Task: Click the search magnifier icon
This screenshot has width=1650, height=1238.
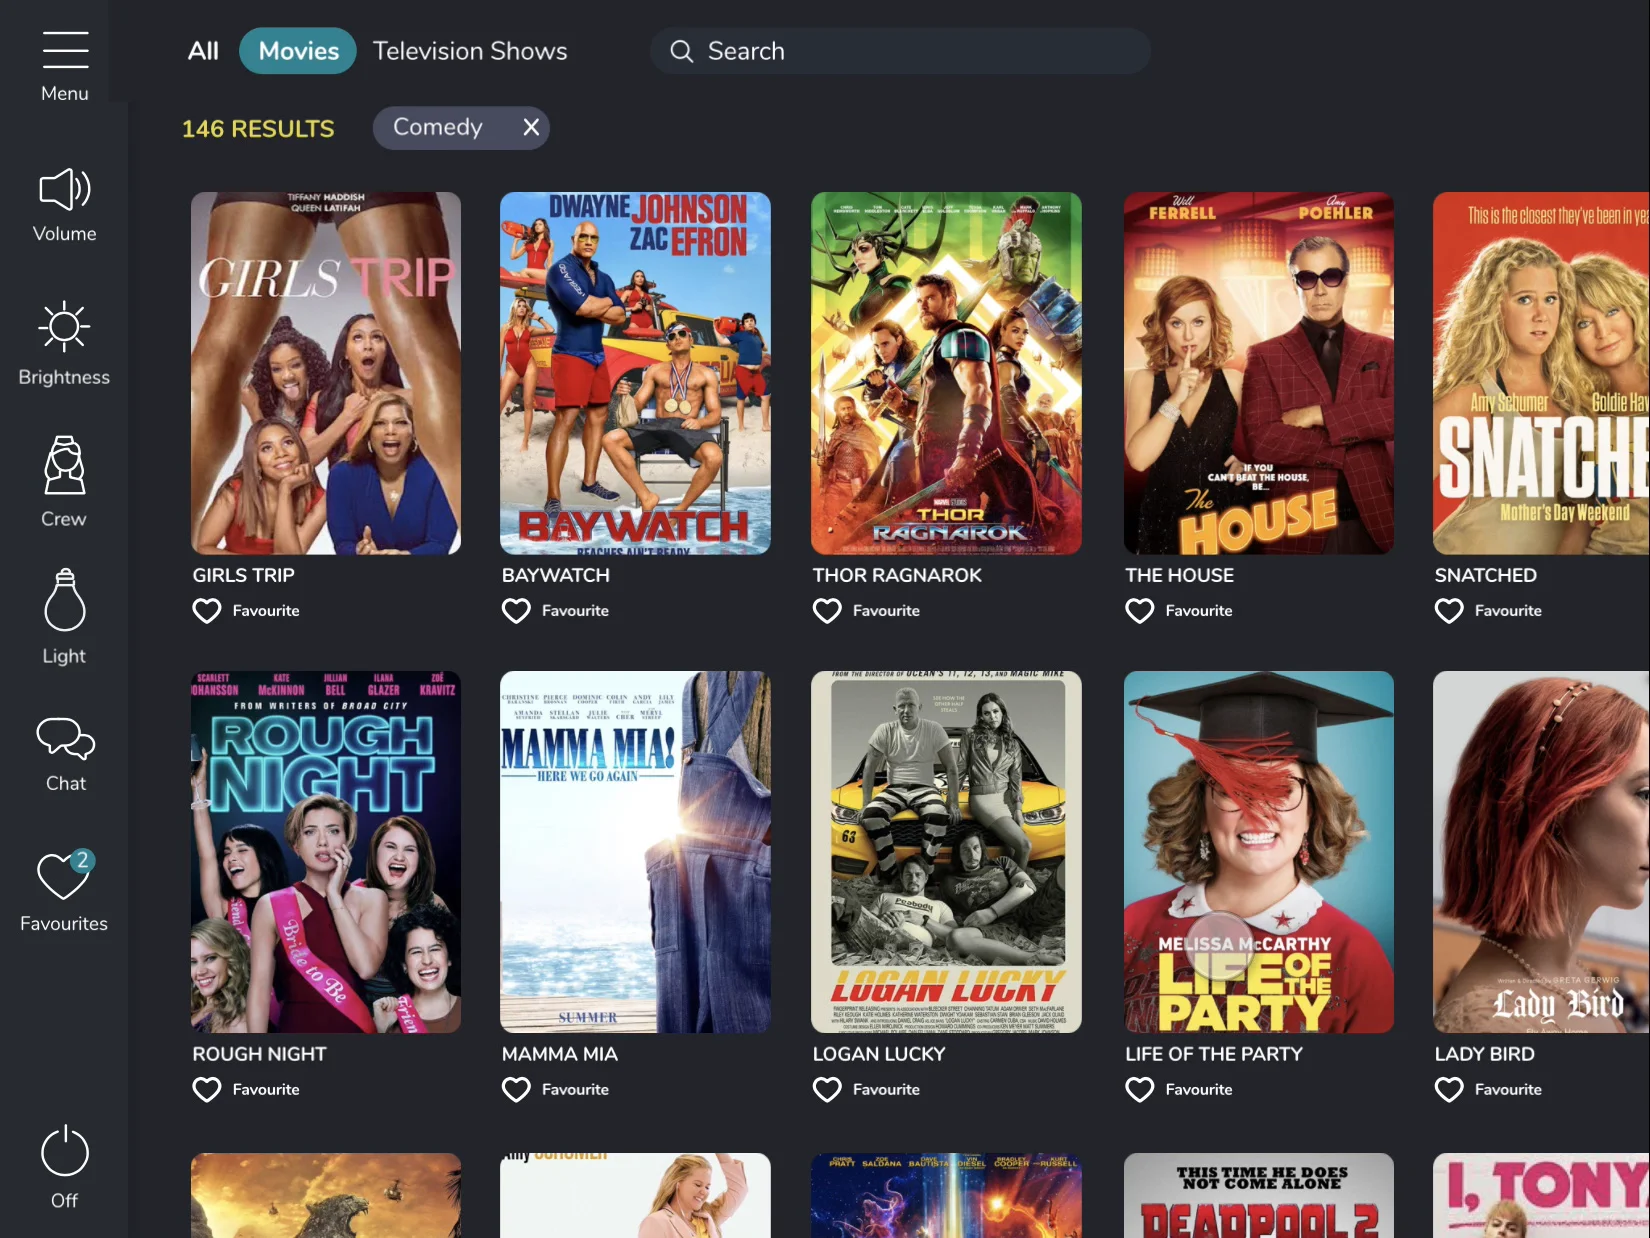Action: coord(681,51)
